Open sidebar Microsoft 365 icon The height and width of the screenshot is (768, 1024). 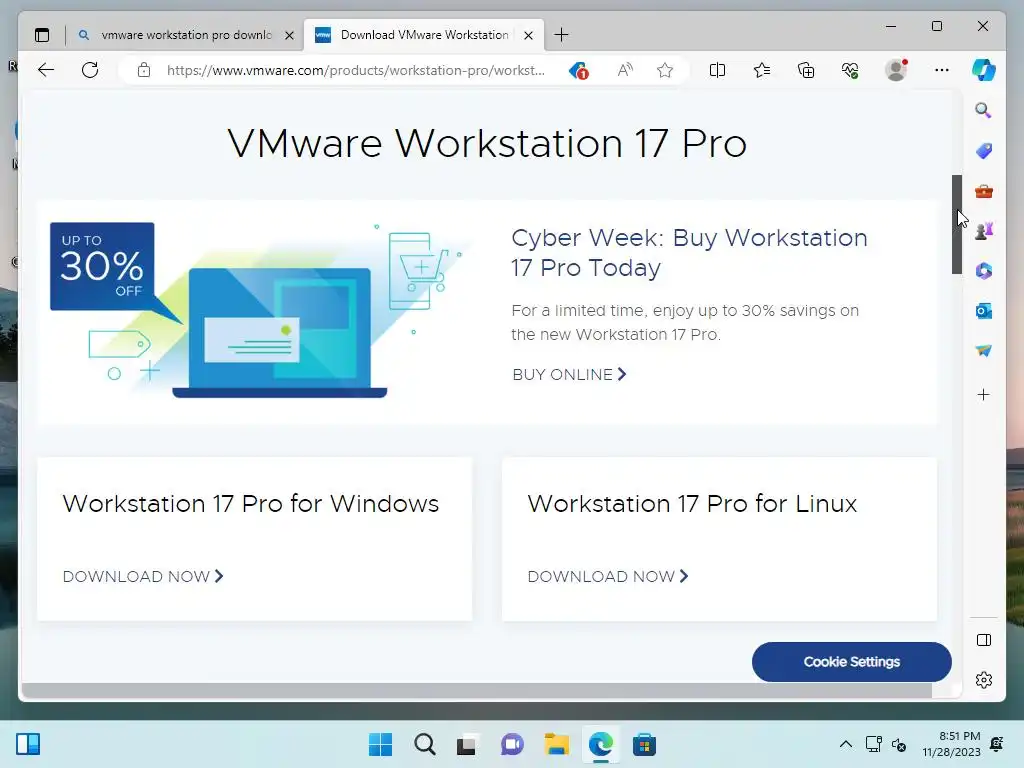coord(984,270)
